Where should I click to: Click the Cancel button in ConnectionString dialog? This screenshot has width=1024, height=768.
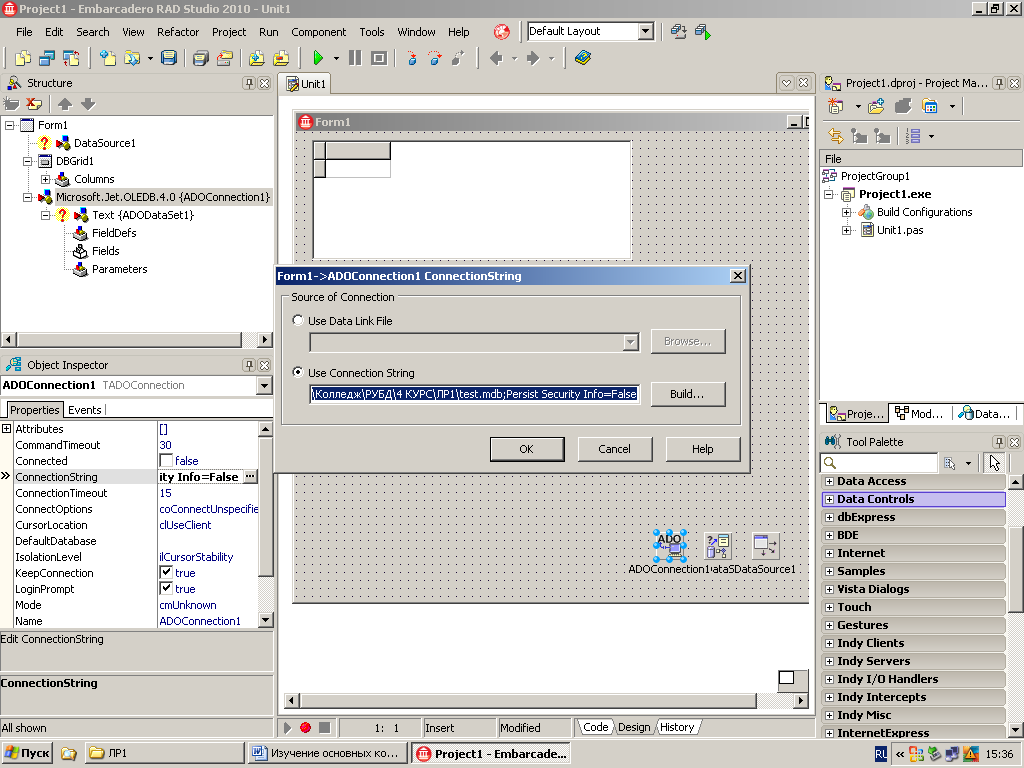pyautogui.click(x=615, y=449)
